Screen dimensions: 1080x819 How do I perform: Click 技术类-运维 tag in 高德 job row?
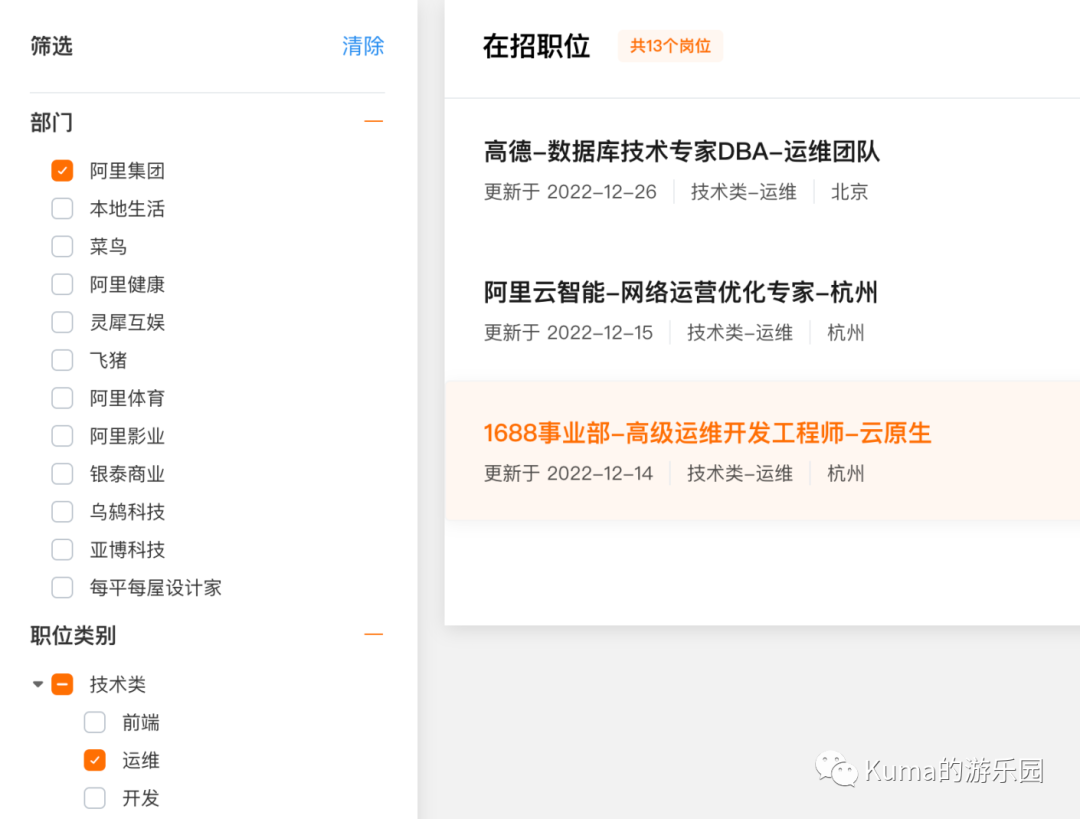point(744,192)
